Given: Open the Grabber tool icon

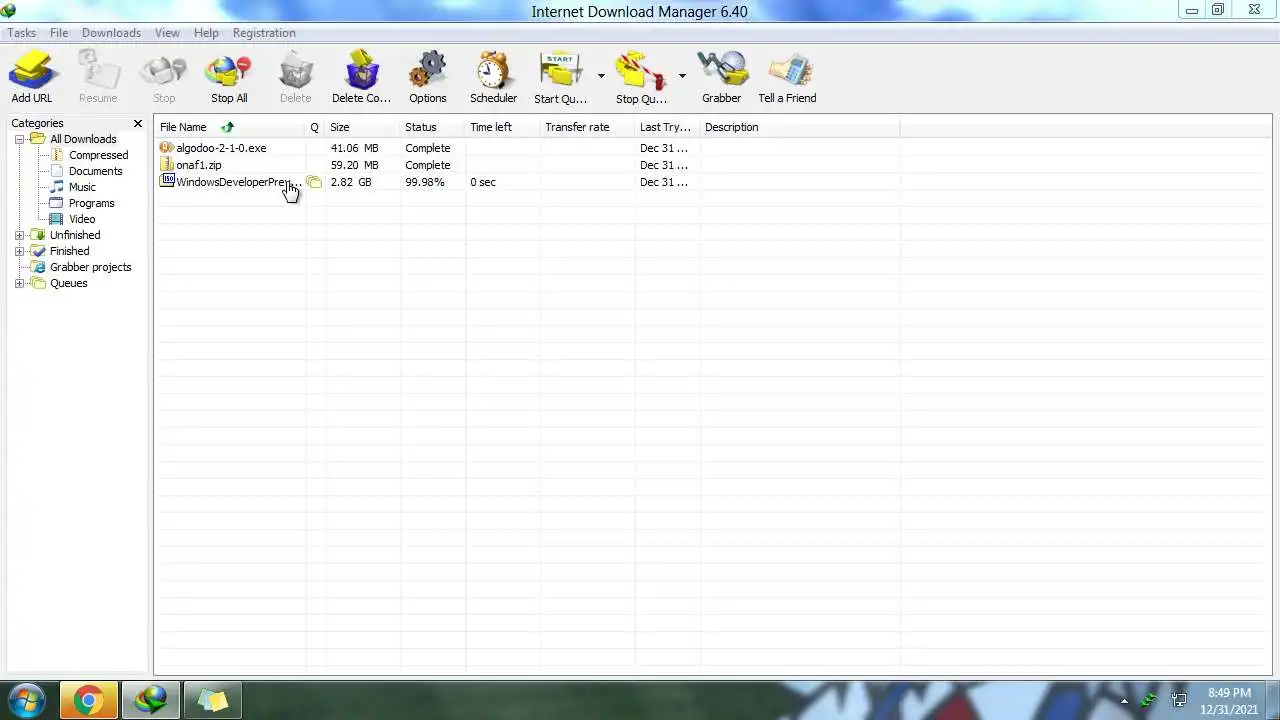Looking at the screenshot, I should pyautogui.click(x=722, y=70).
